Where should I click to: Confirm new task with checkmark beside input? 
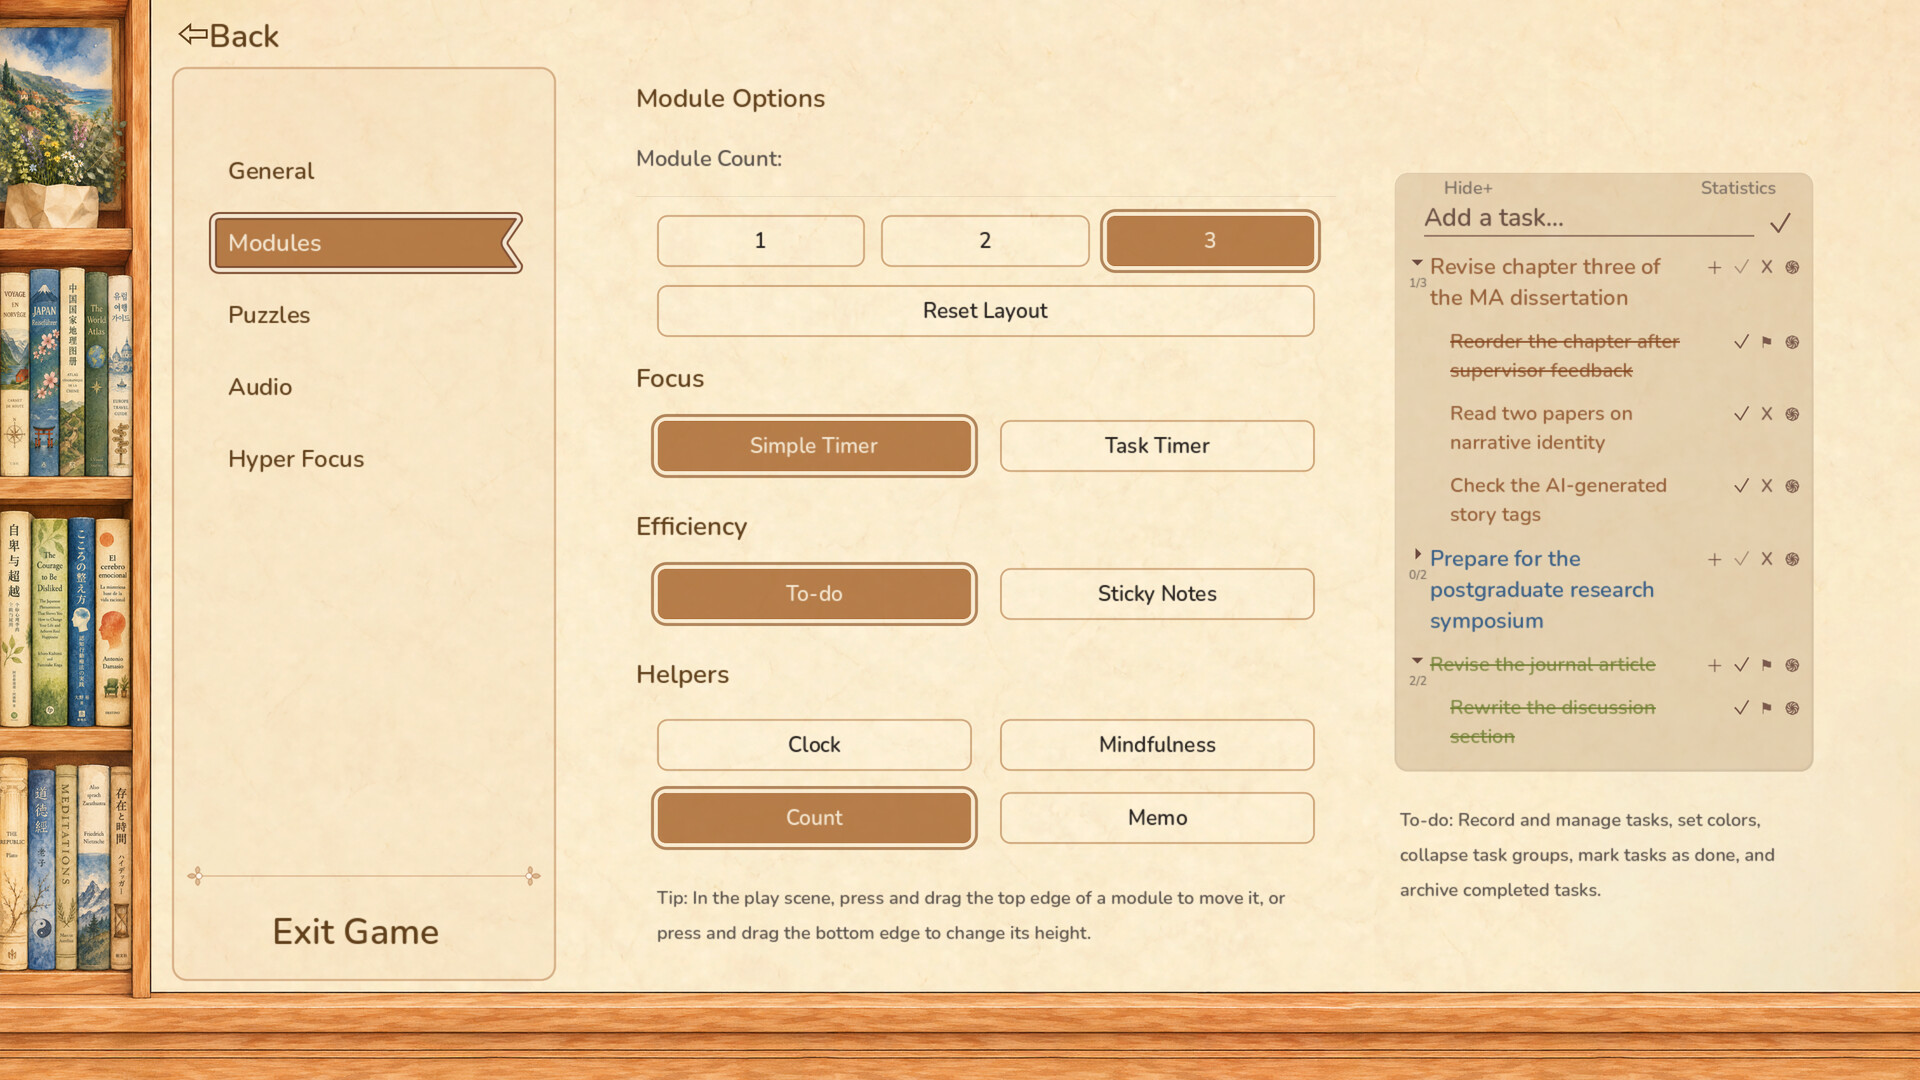click(1780, 222)
